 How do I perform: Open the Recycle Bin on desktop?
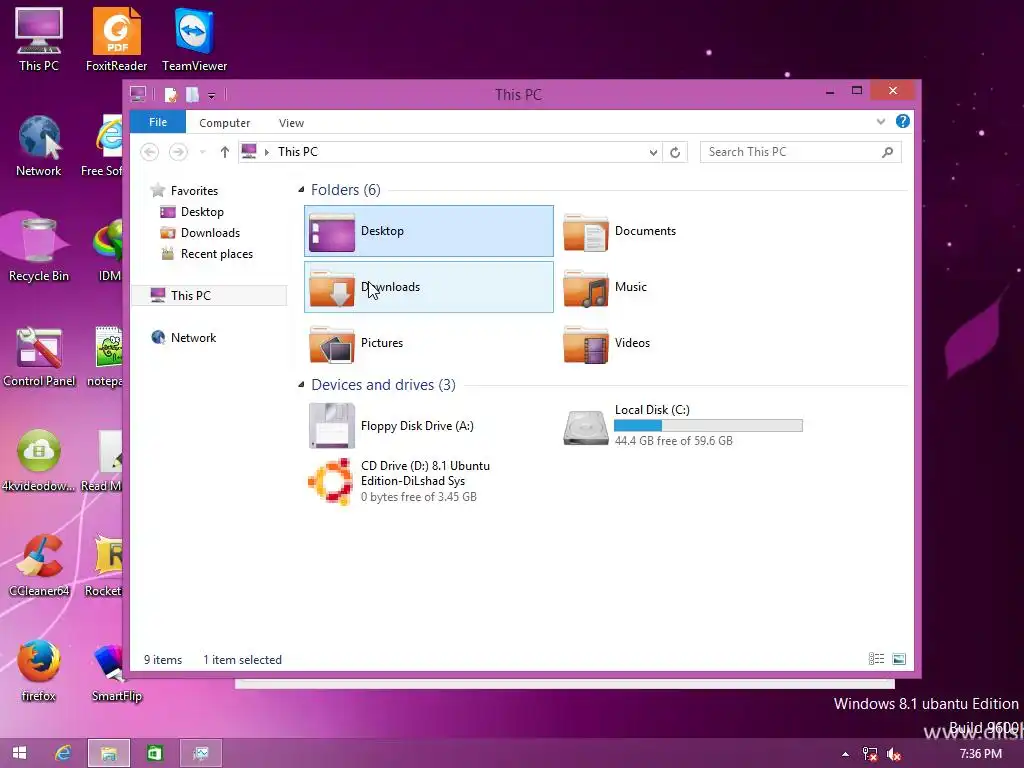(39, 250)
